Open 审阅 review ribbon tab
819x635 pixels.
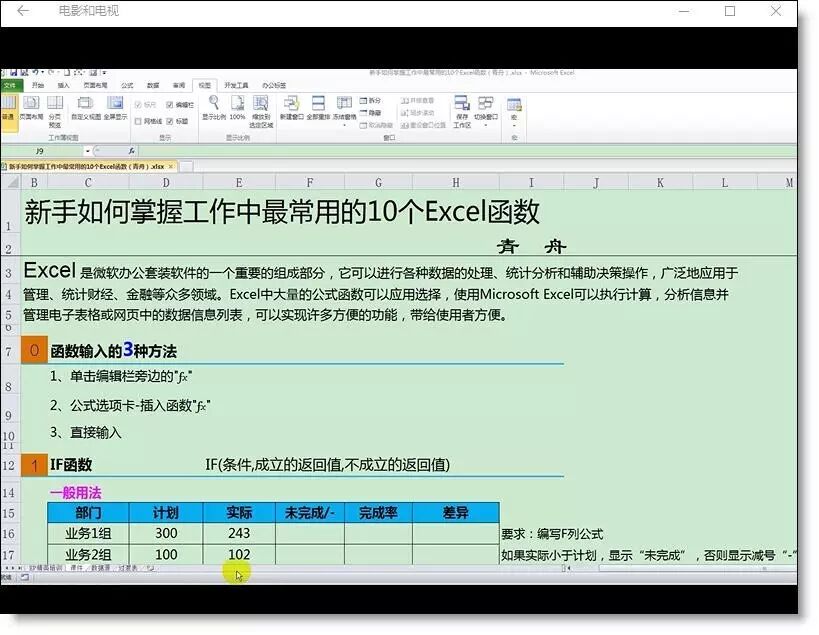point(179,85)
